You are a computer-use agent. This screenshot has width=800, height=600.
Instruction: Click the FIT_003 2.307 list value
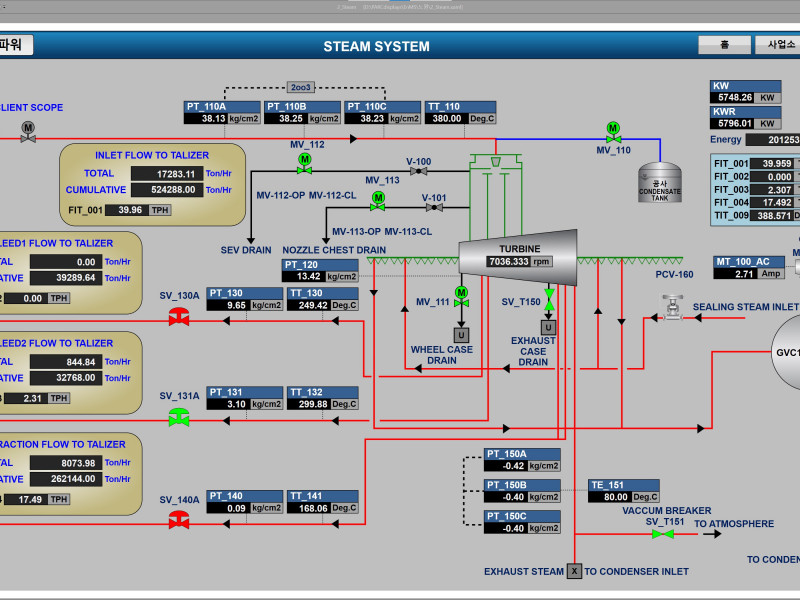coord(771,190)
